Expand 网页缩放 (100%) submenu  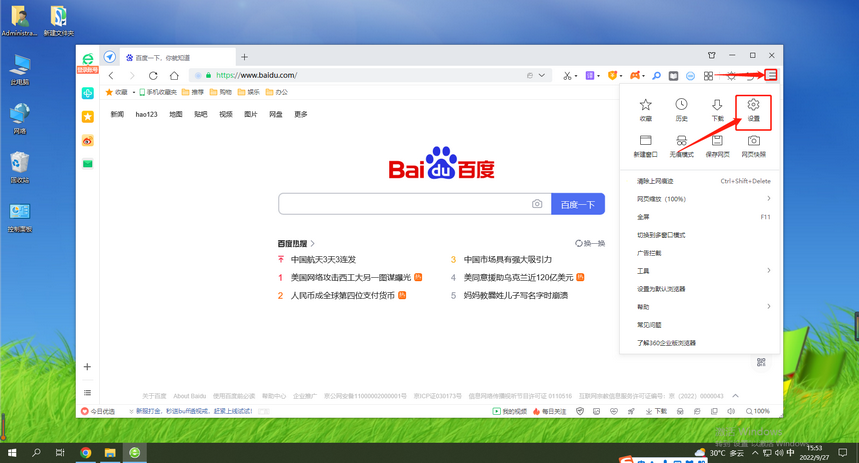point(703,199)
